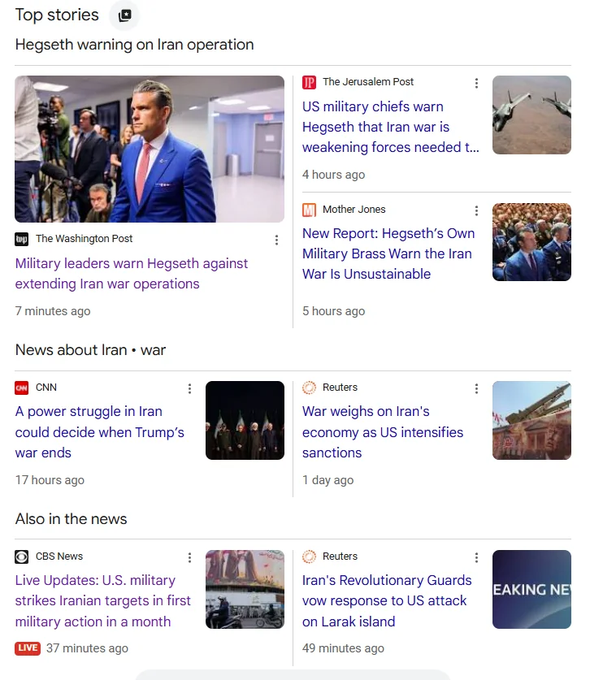Open 'US military chiefs warn Hegseth' headline
The image size is (590, 680).
(x=390, y=127)
